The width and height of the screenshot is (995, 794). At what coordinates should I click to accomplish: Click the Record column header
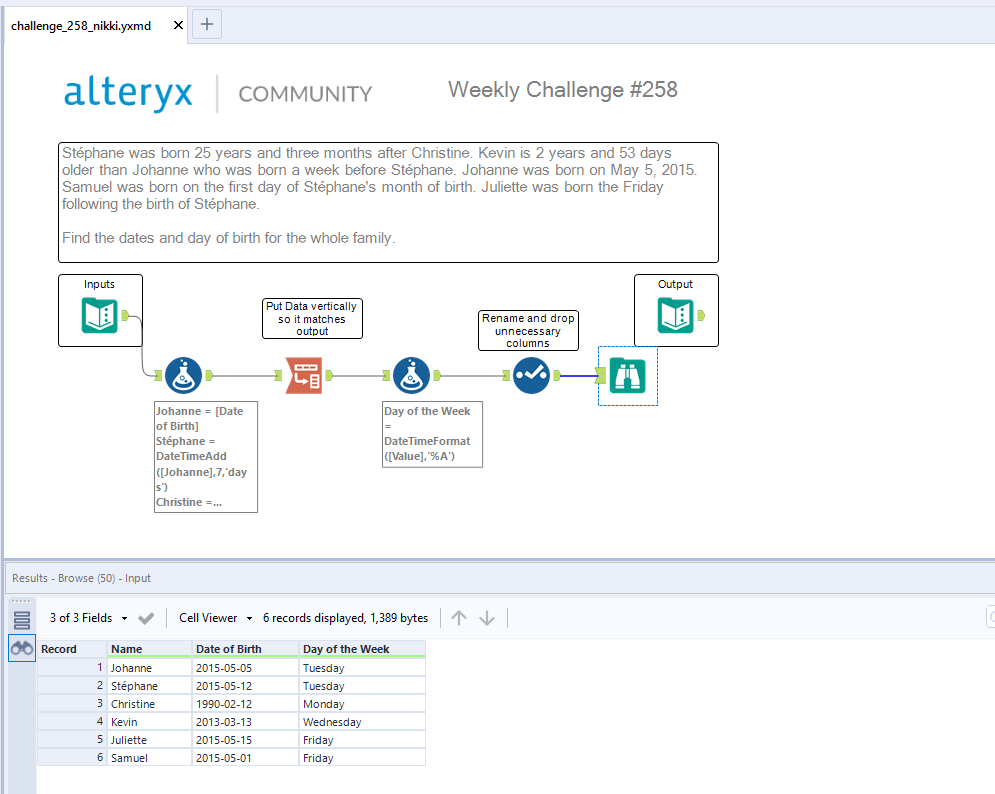[72, 649]
